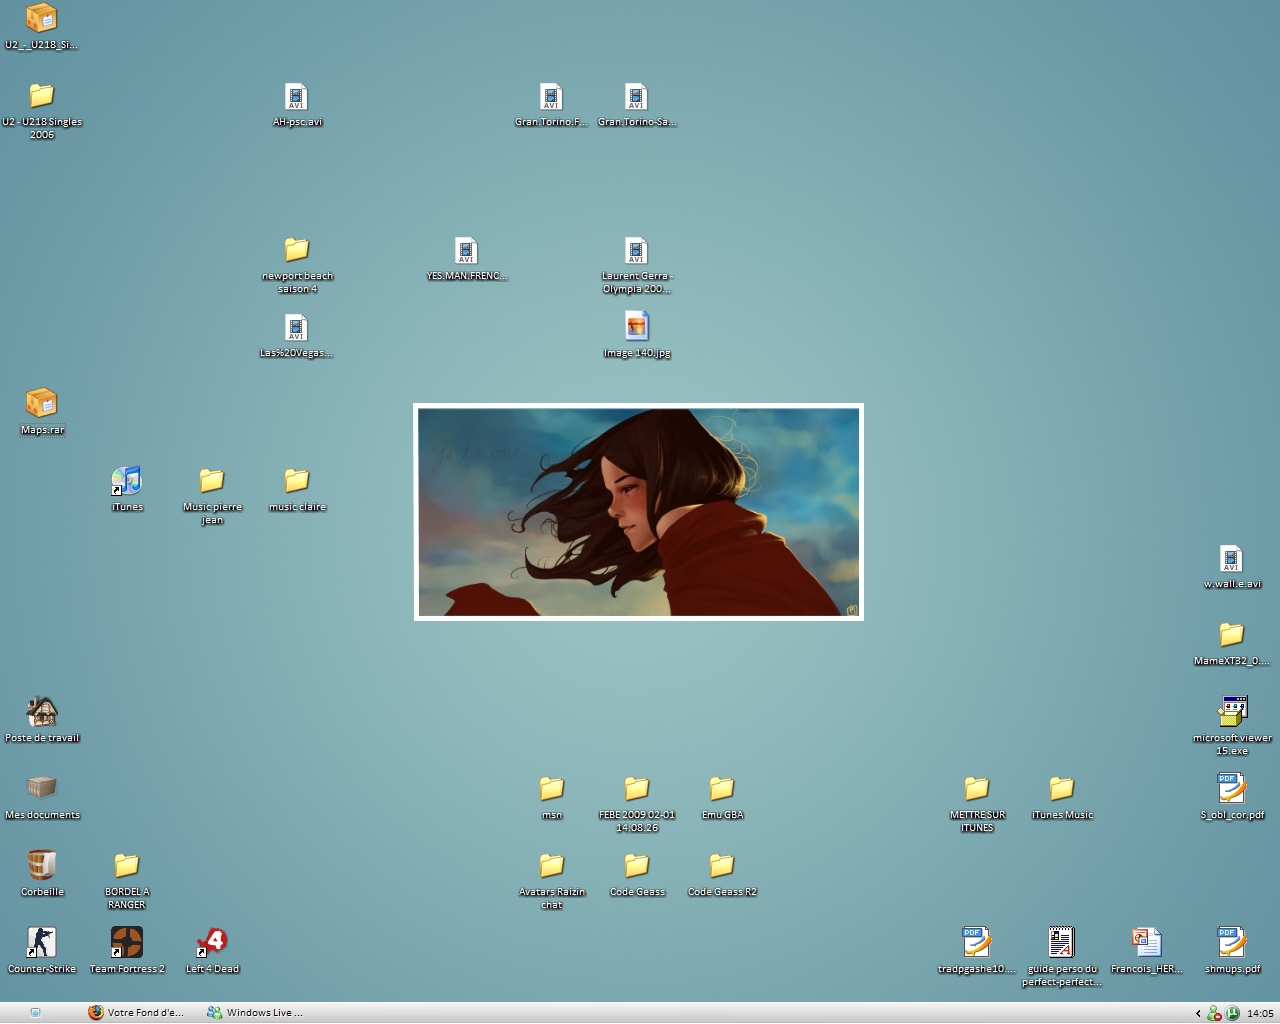Viewport: 1280px width, 1024px height.
Task: Click the 14:05 taskbar clock
Action: 1260,1013
